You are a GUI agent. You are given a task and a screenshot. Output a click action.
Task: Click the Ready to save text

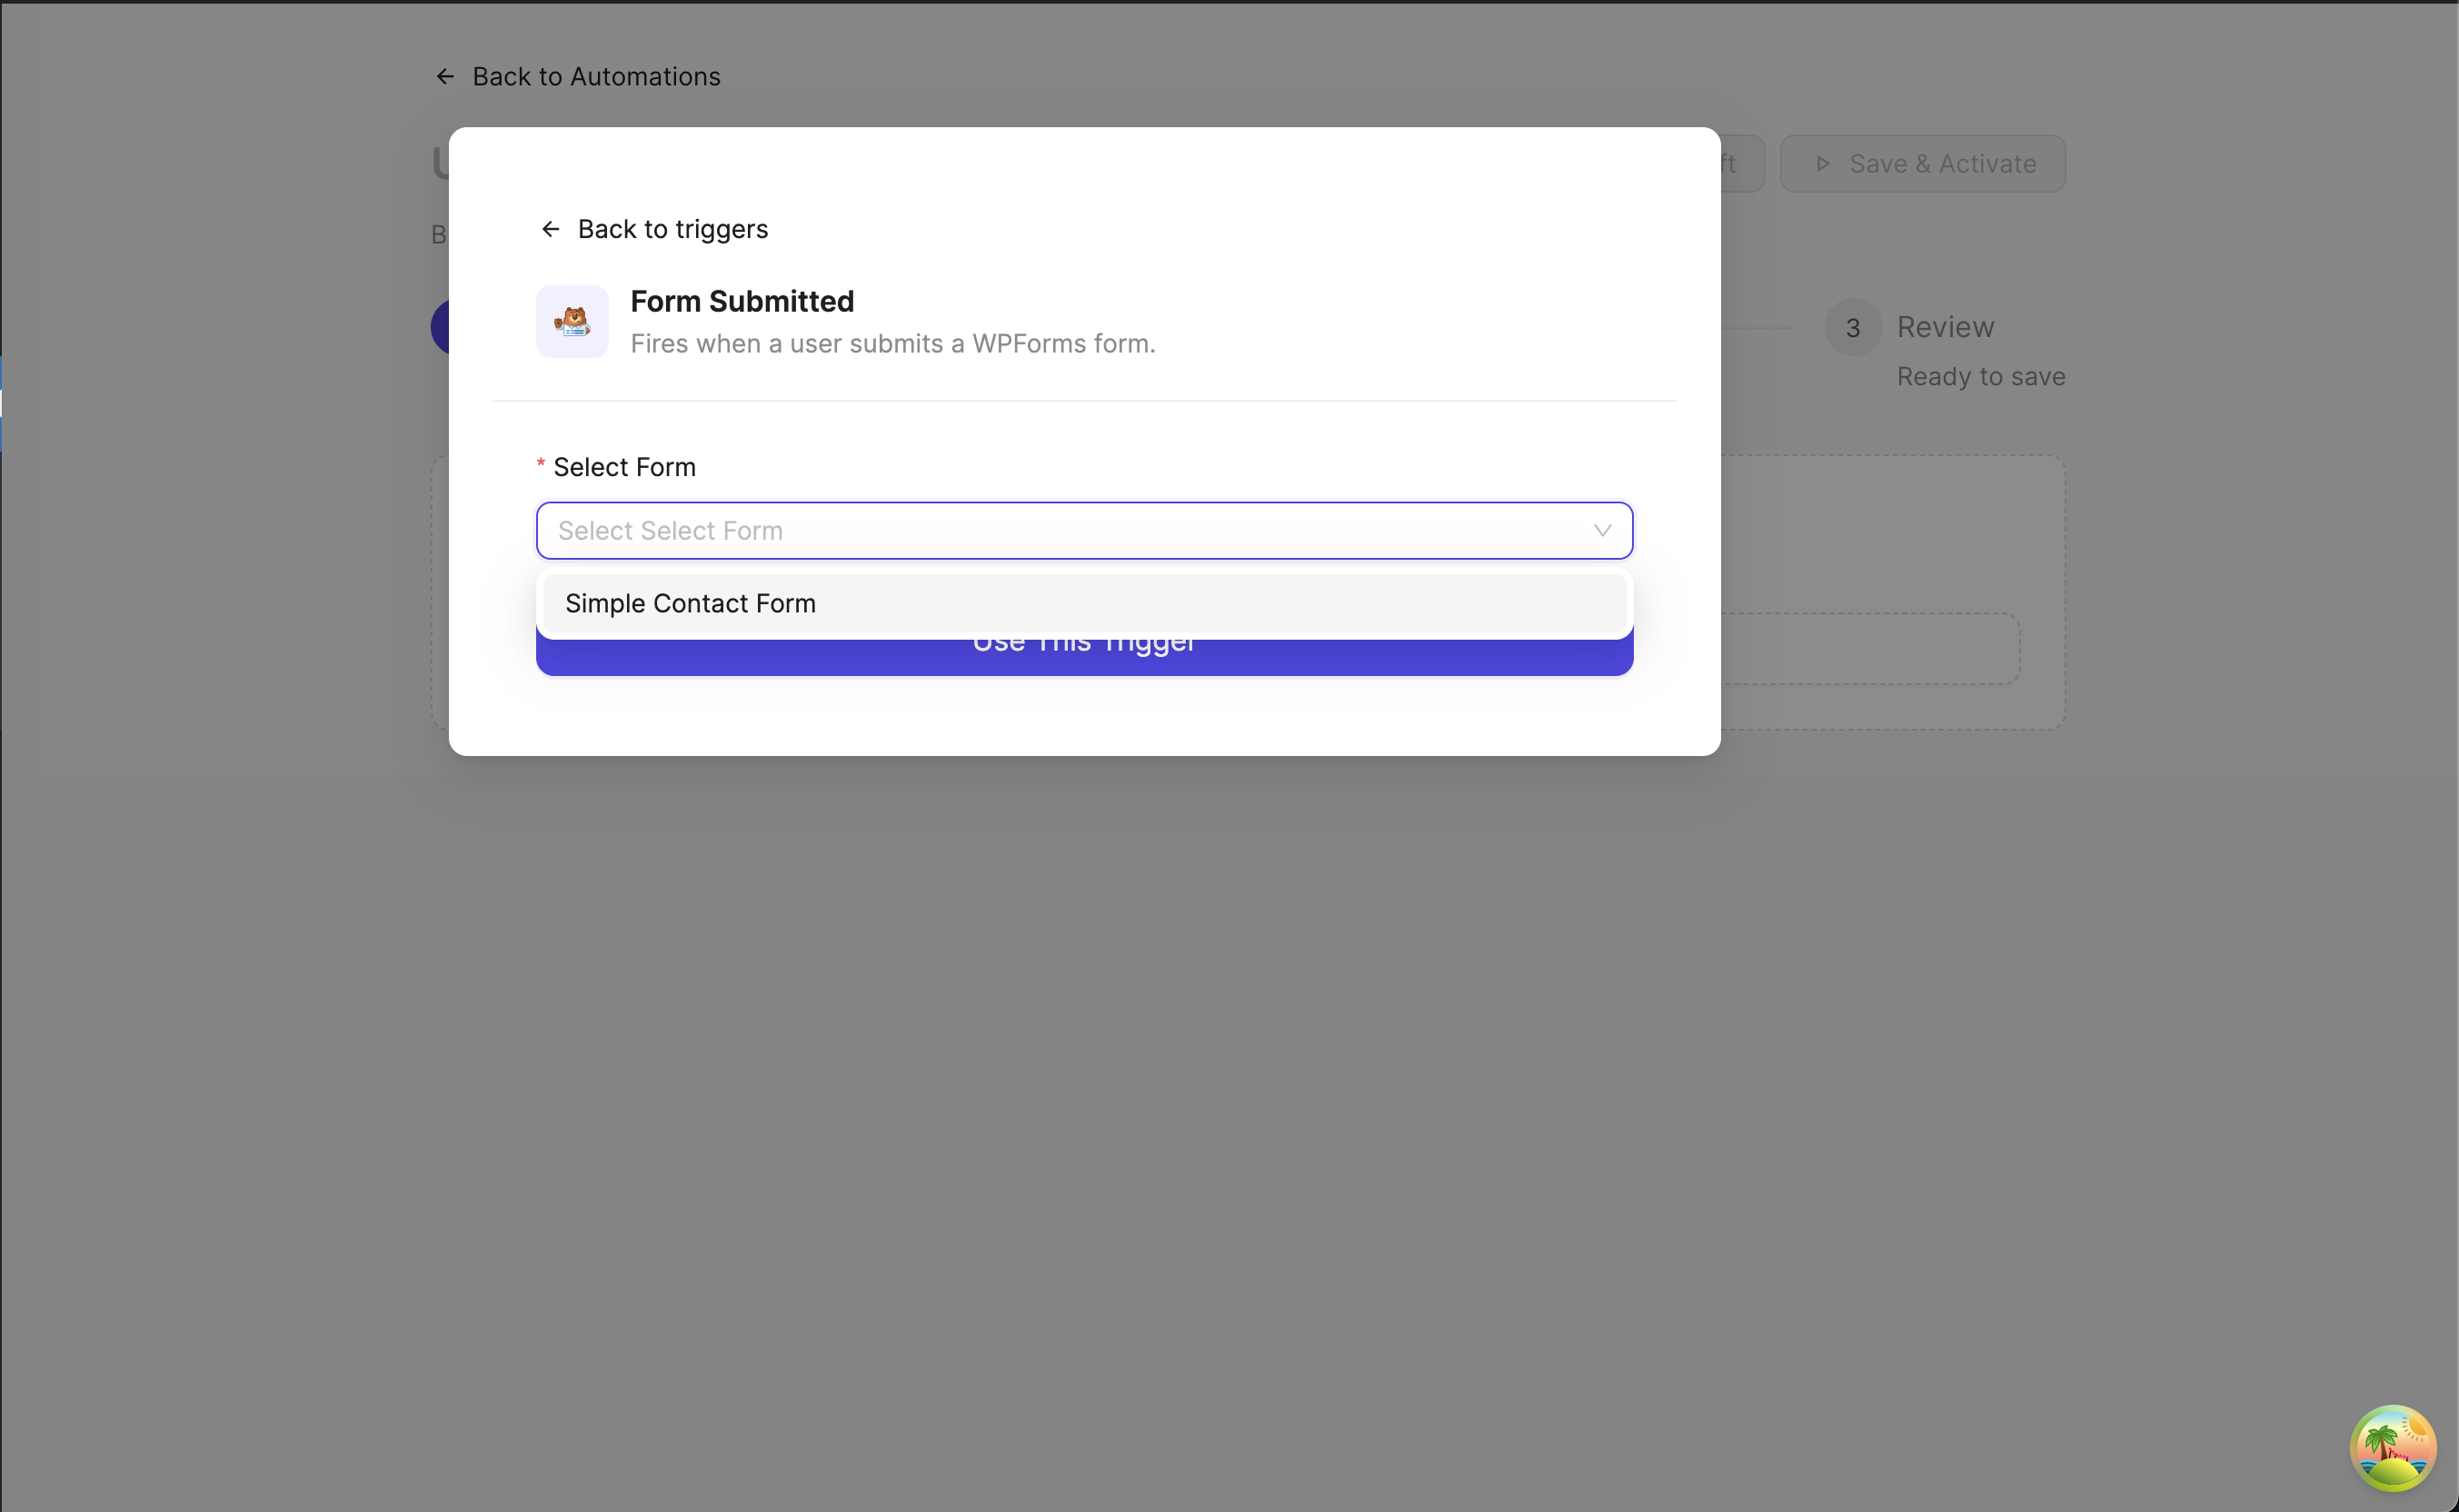(1980, 377)
